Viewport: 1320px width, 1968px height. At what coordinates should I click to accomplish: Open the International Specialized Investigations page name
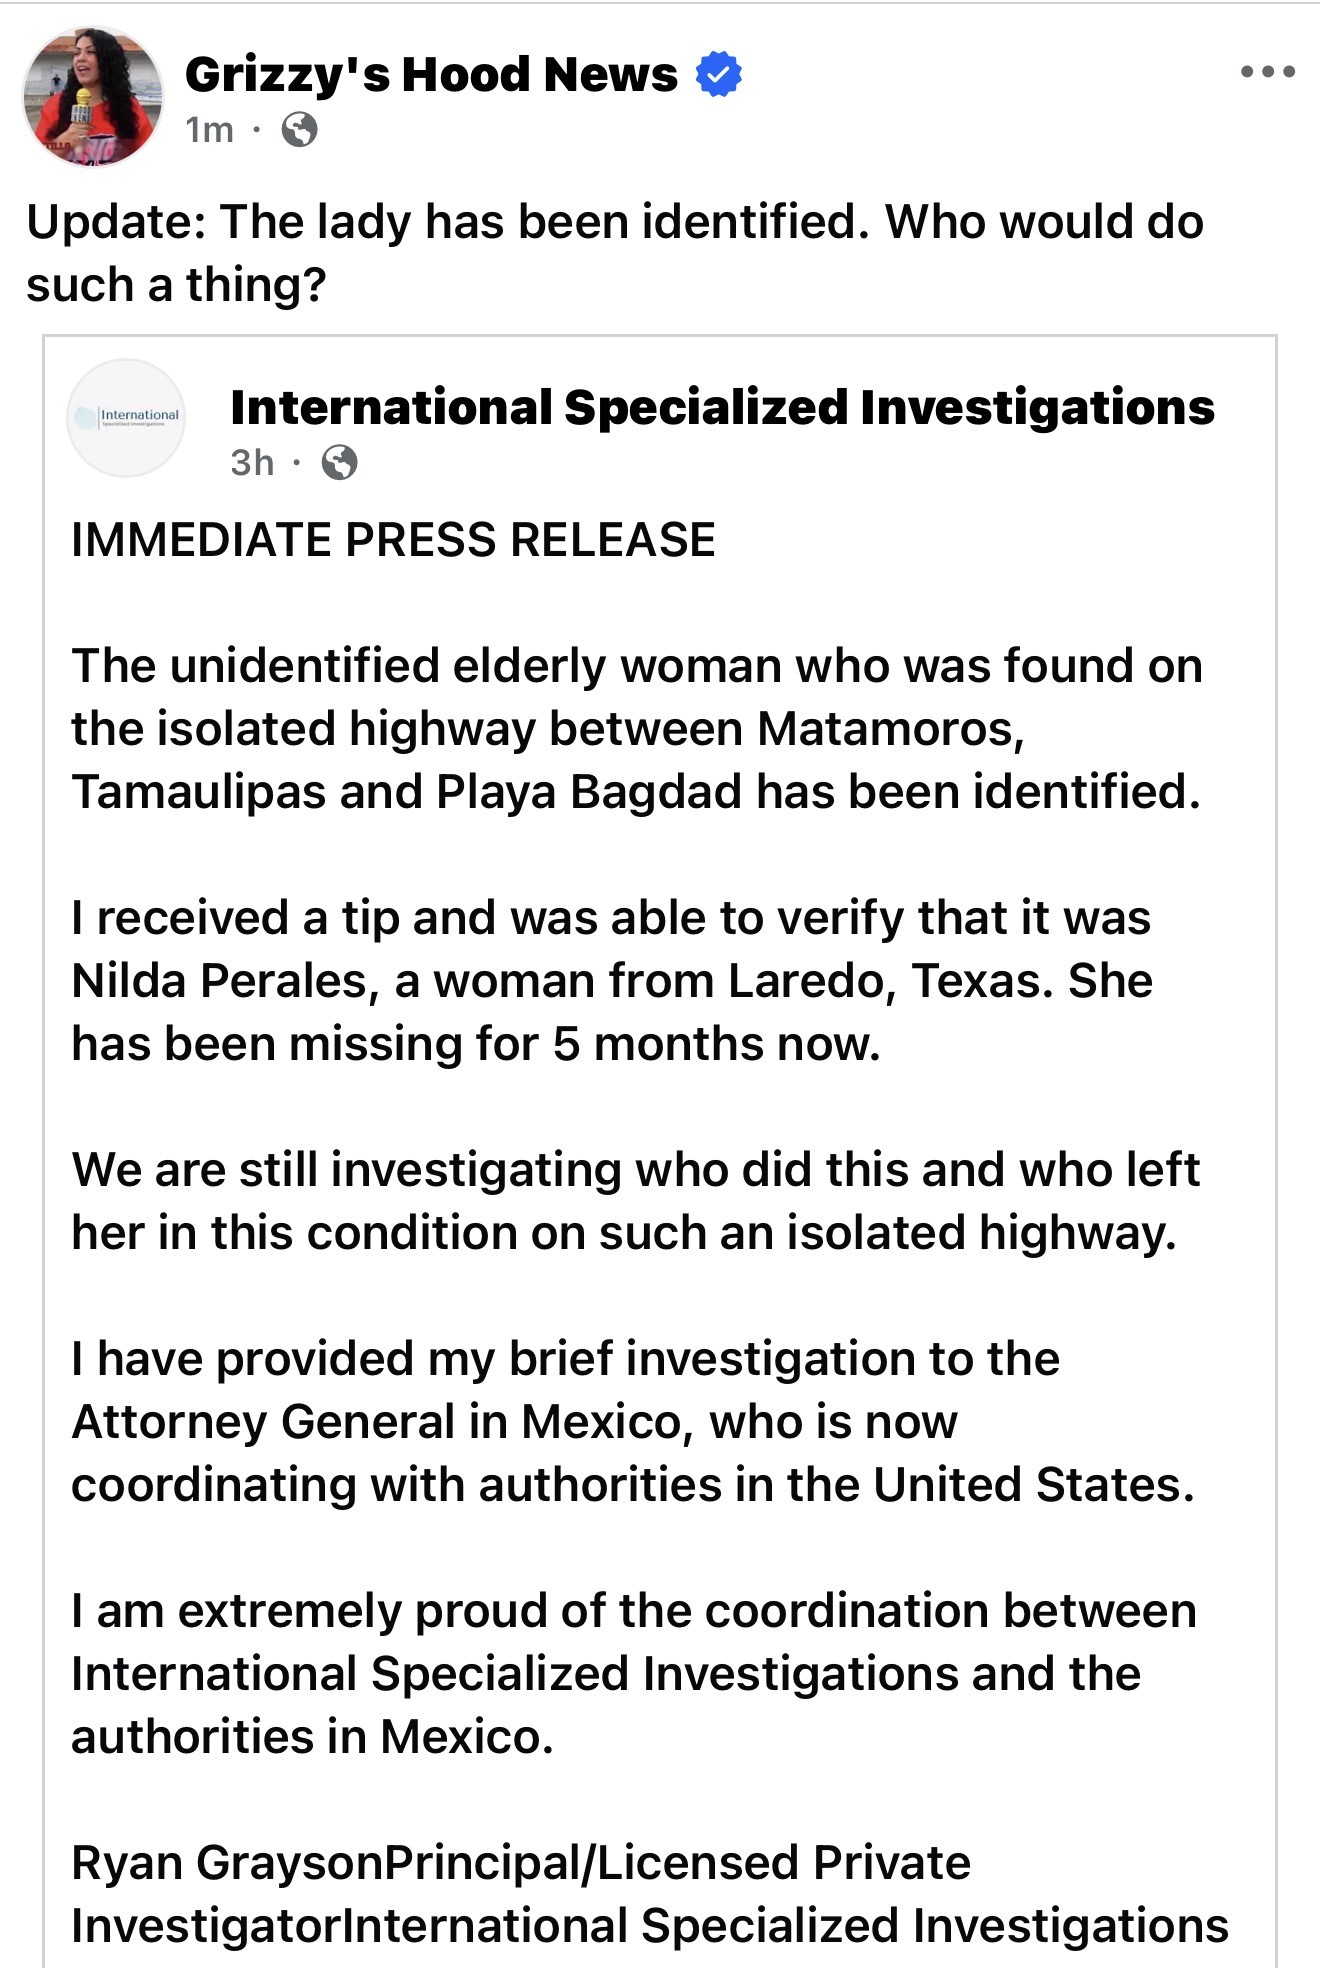[x=722, y=408]
